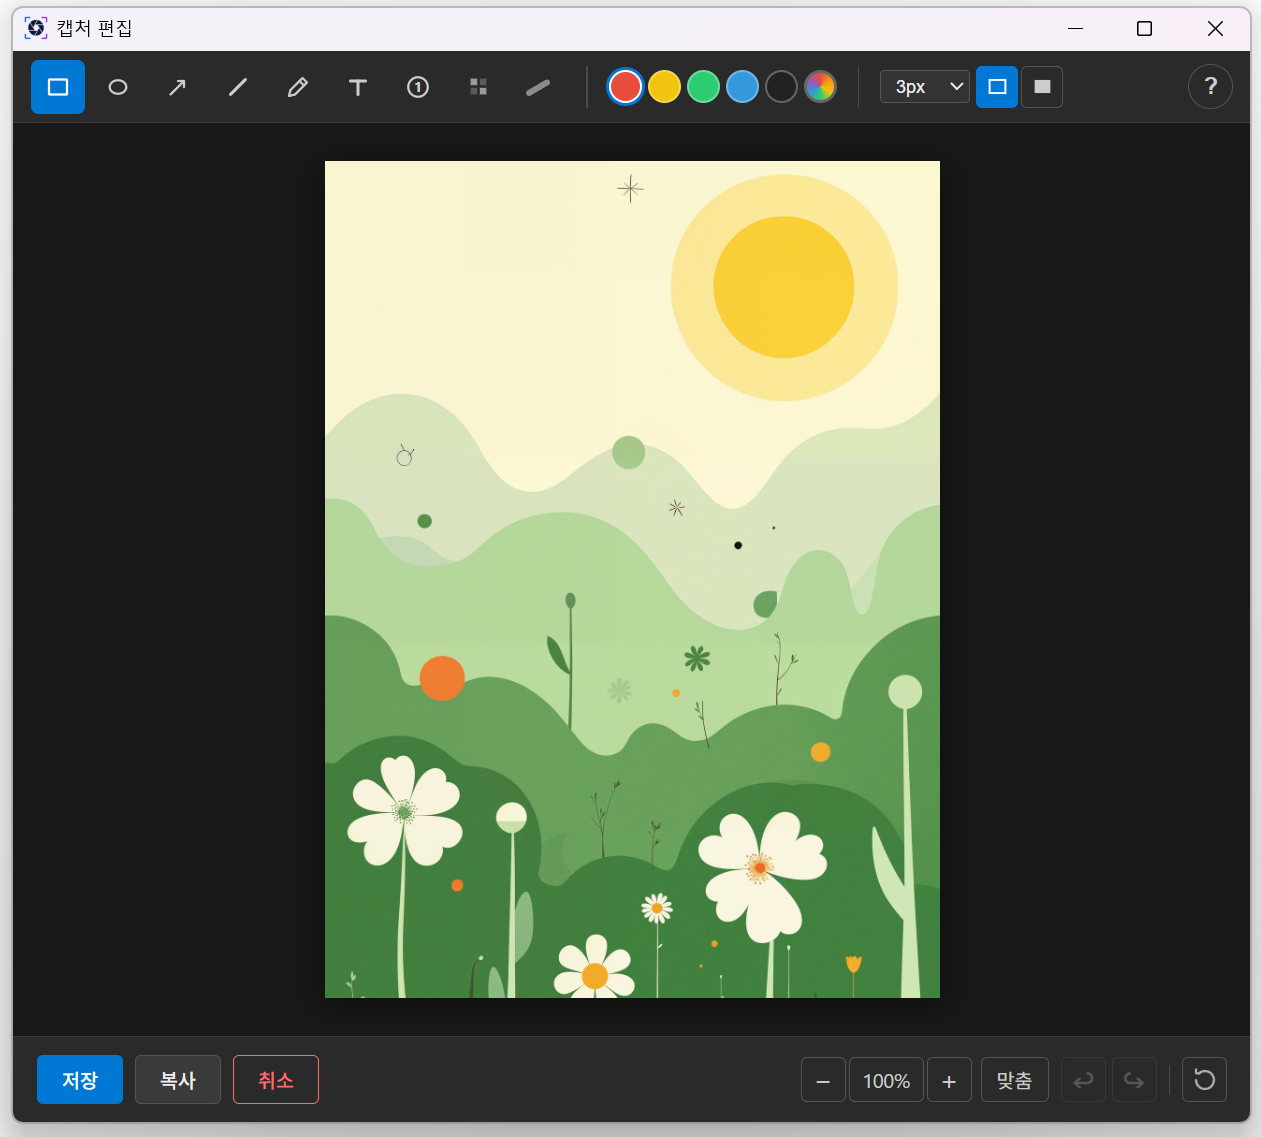Open the rainbow custom color picker
Viewport: 1261px width, 1137px height.
tap(820, 87)
